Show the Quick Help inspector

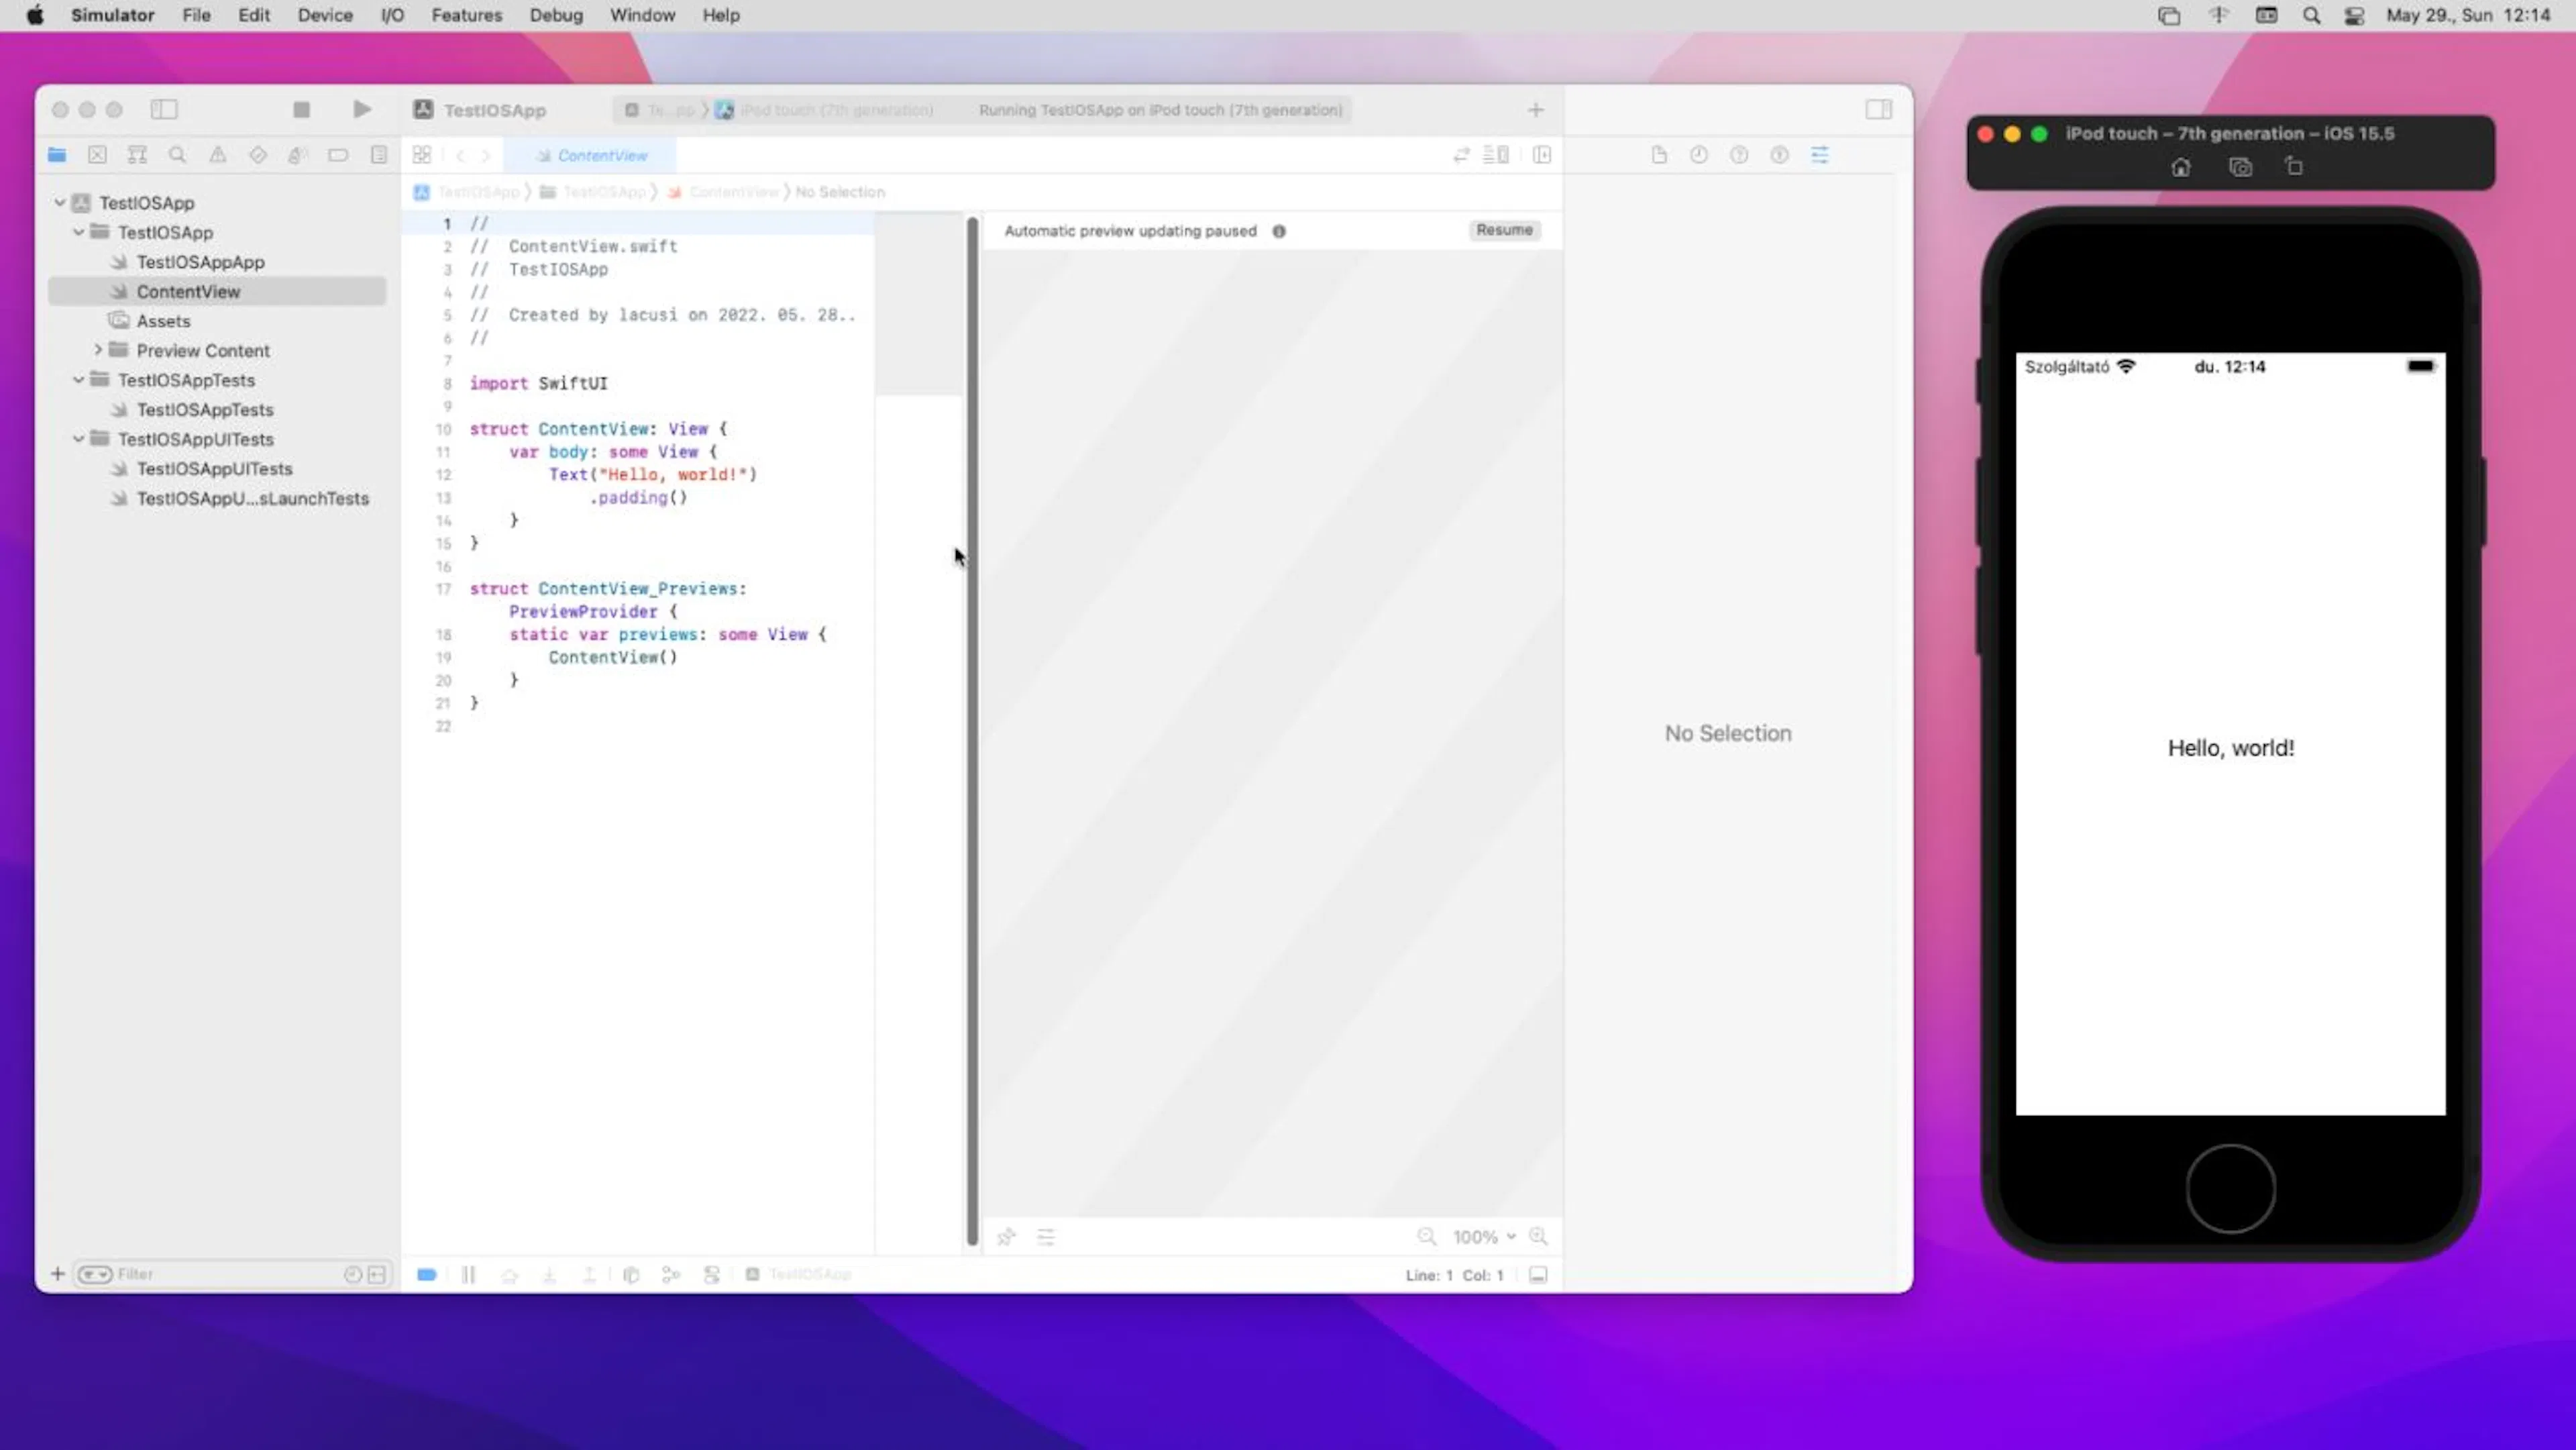pos(1739,155)
